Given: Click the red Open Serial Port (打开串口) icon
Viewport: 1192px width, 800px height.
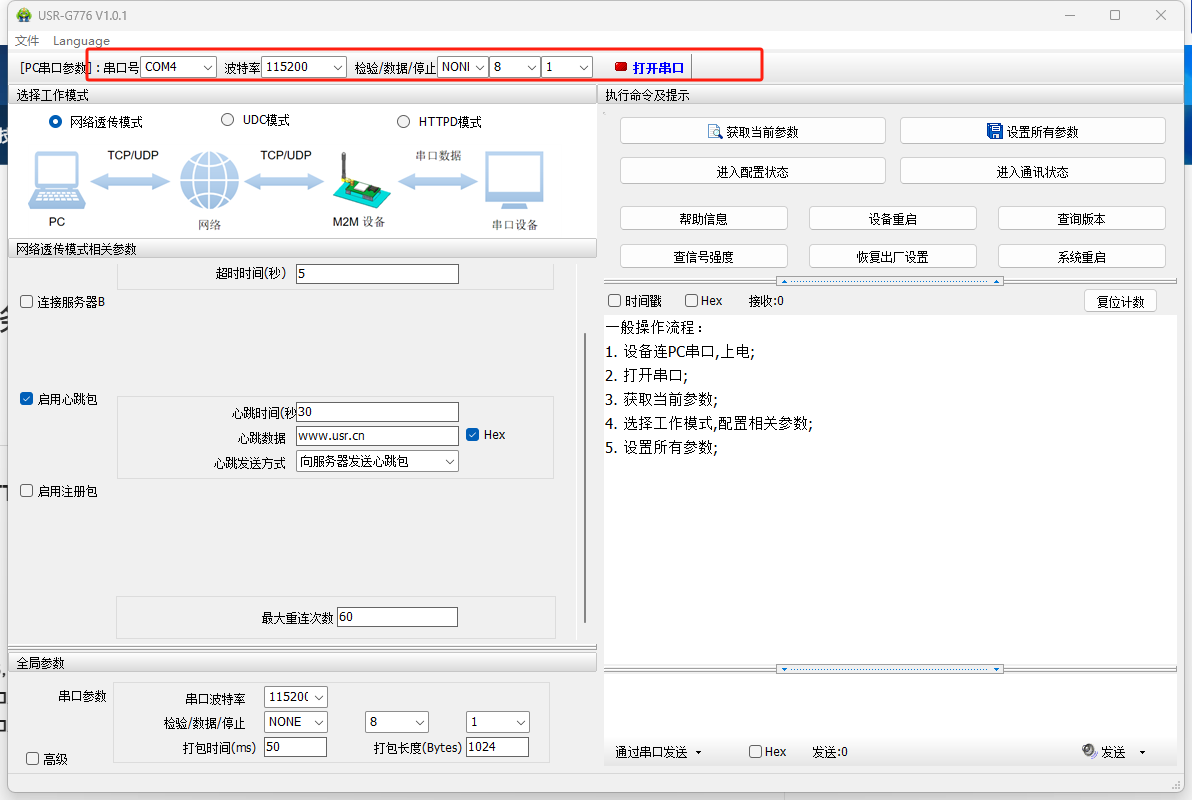Looking at the screenshot, I should coord(621,67).
